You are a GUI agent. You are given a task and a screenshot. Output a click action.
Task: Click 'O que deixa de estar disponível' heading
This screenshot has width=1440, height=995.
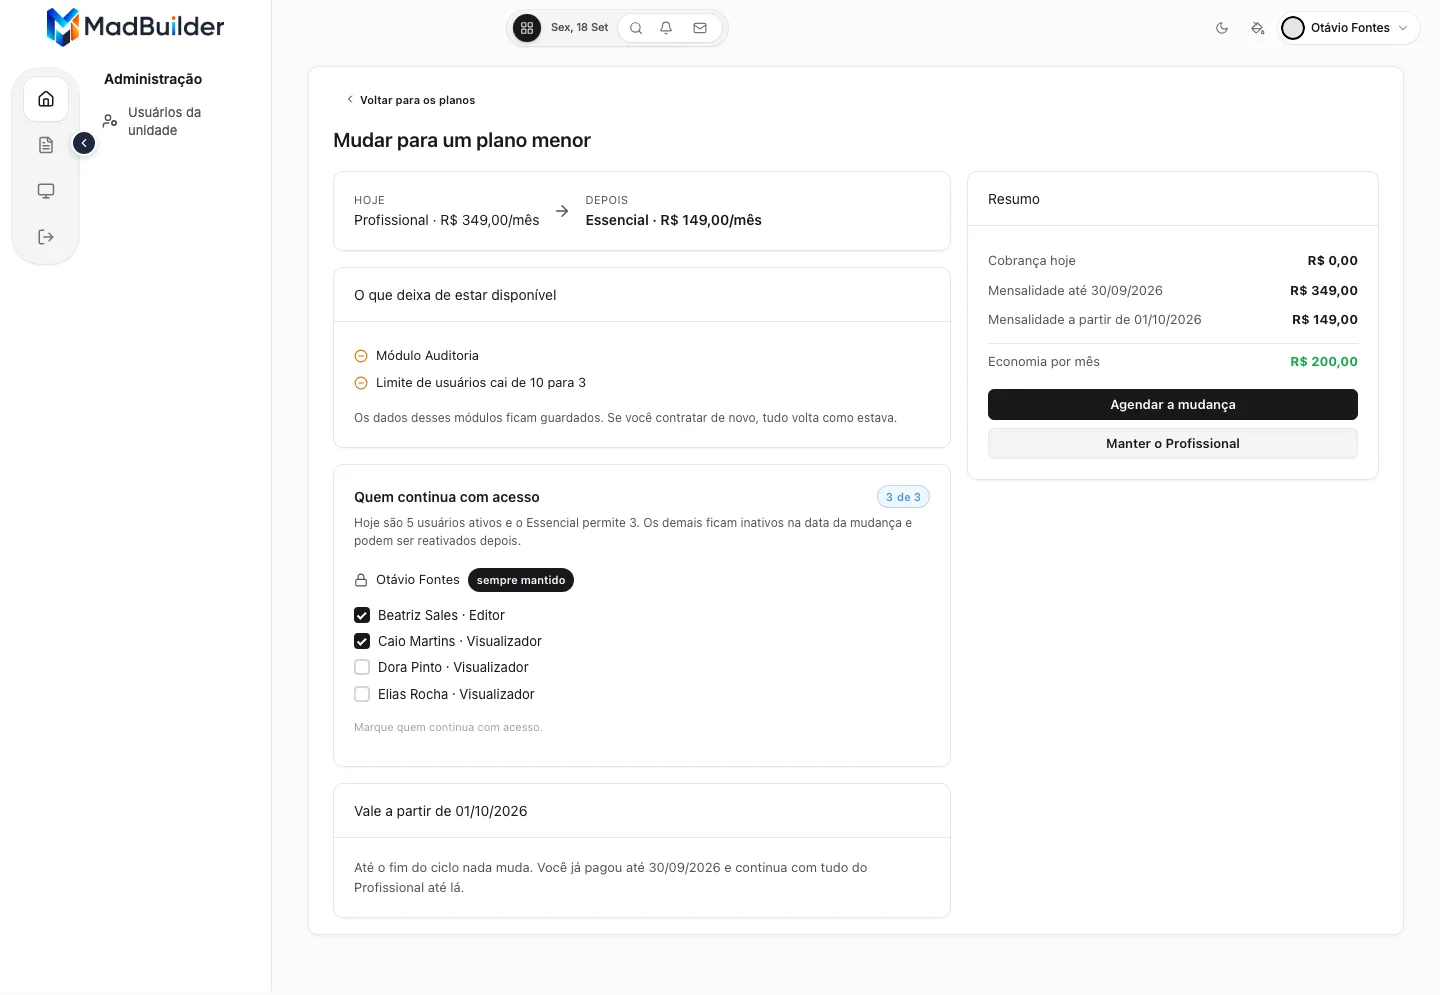click(x=455, y=295)
